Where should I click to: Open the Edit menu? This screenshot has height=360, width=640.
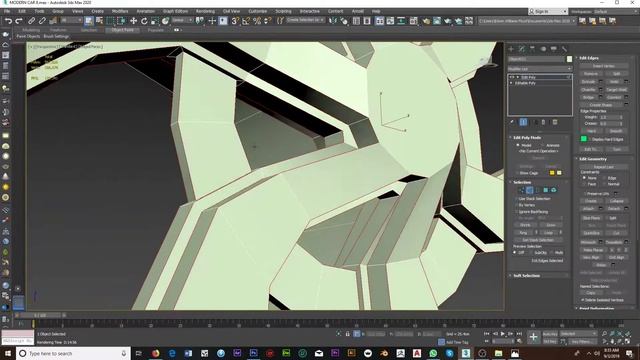[22, 11]
